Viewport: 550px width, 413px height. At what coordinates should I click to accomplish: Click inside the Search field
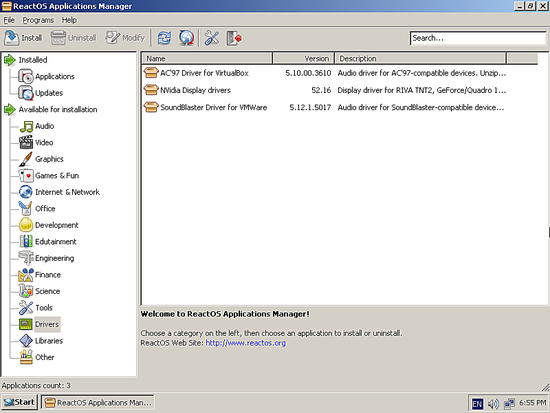pyautogui.click(x=478, y=38)
